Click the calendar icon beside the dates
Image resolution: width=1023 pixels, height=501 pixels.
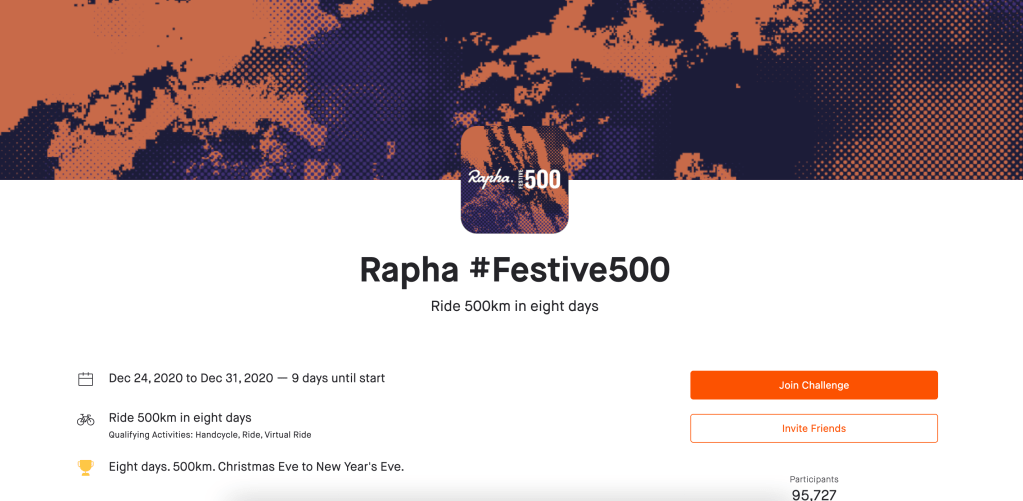coord(86,379)
